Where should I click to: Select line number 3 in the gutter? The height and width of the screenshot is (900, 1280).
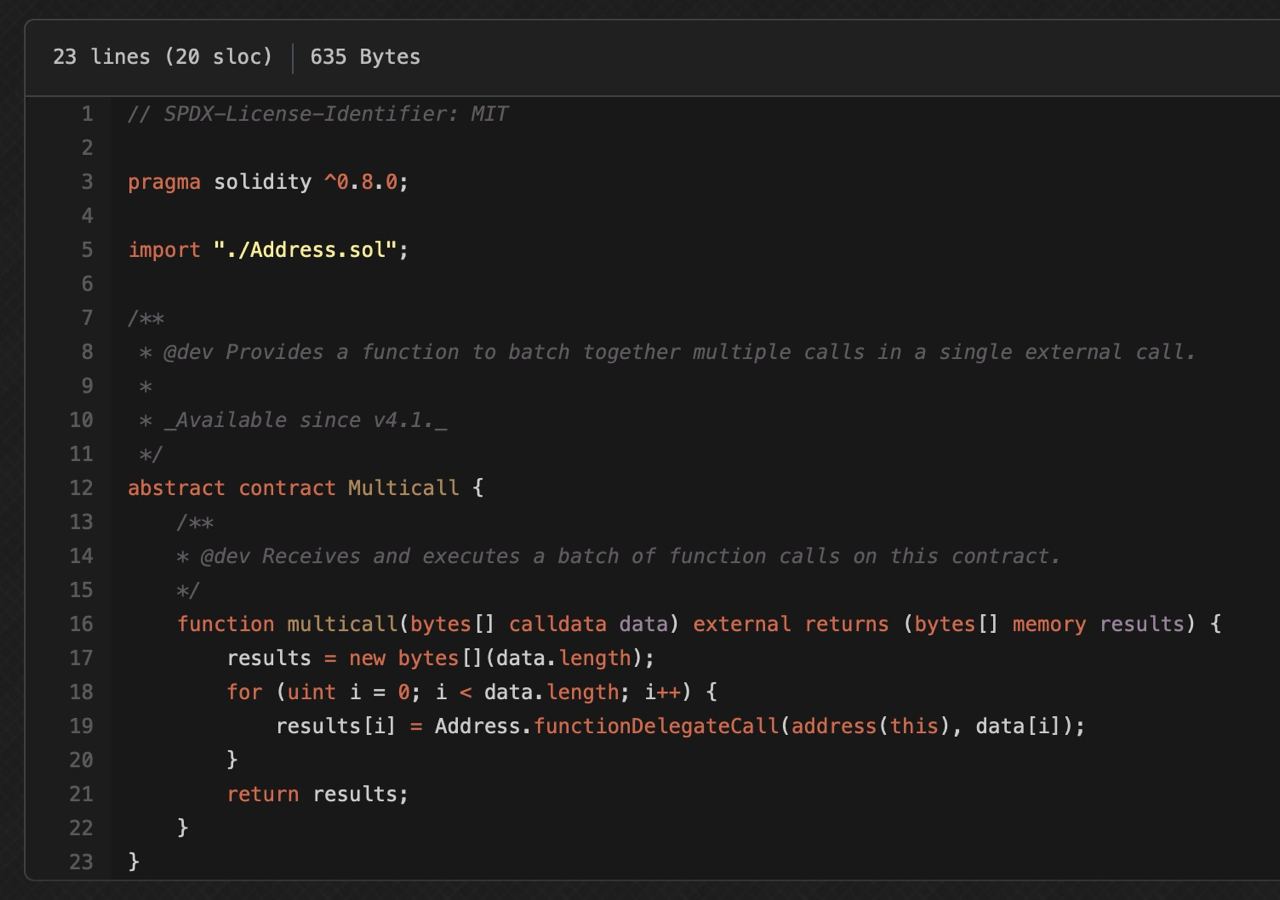coord(87,182)
